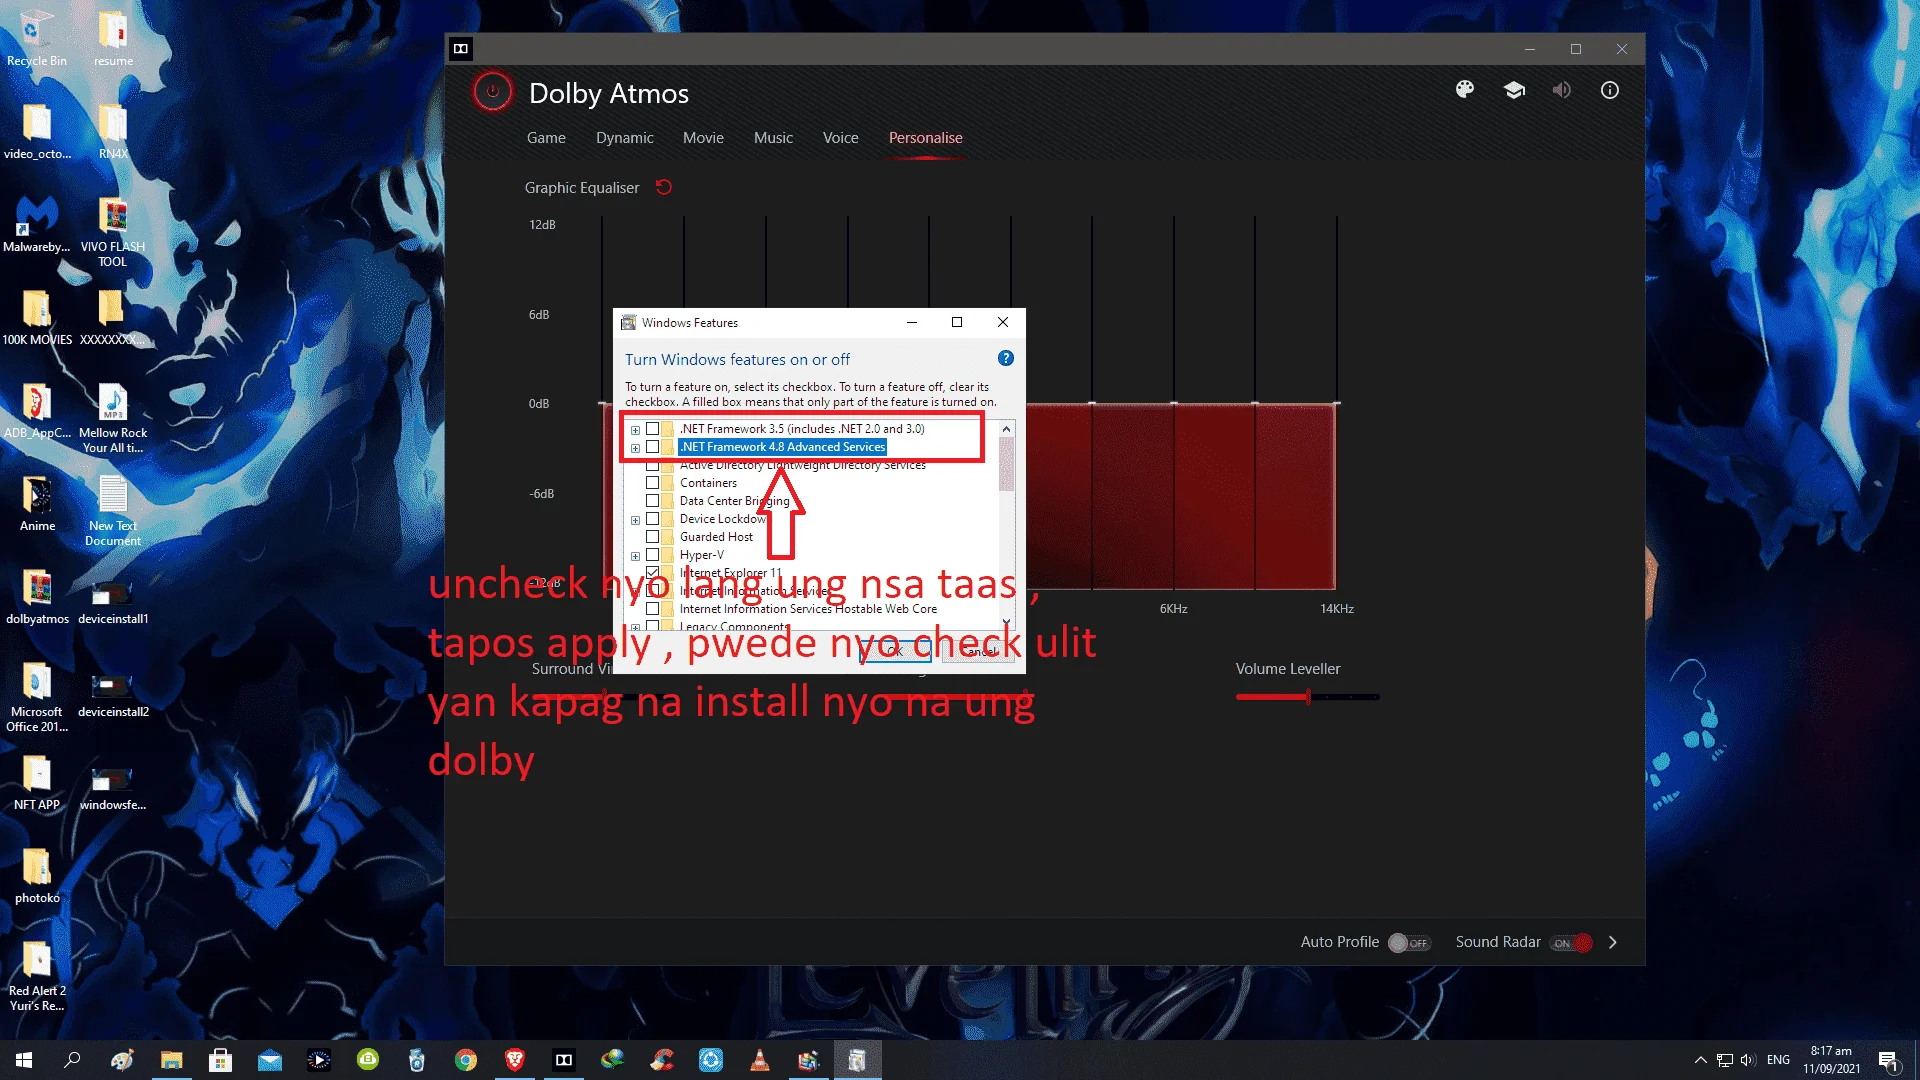The width and height of the screenshot is (1920, 1080).
Task: Click the 6KHz equaliser band handle
Action: pos(1174,403)
